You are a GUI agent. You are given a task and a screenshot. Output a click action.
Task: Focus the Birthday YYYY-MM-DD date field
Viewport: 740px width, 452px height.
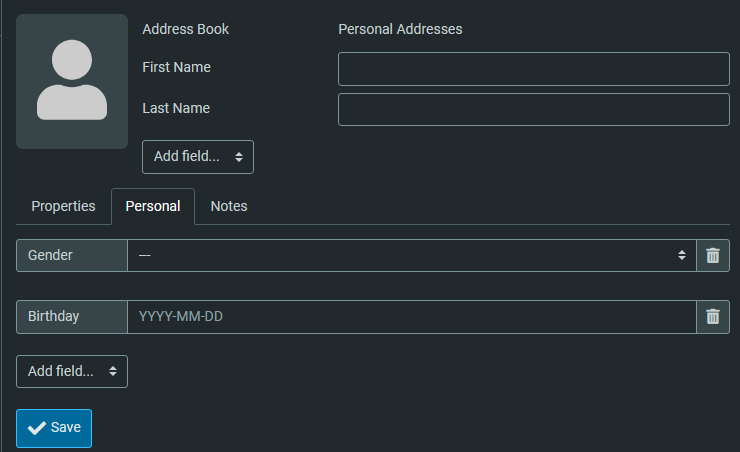411,316
